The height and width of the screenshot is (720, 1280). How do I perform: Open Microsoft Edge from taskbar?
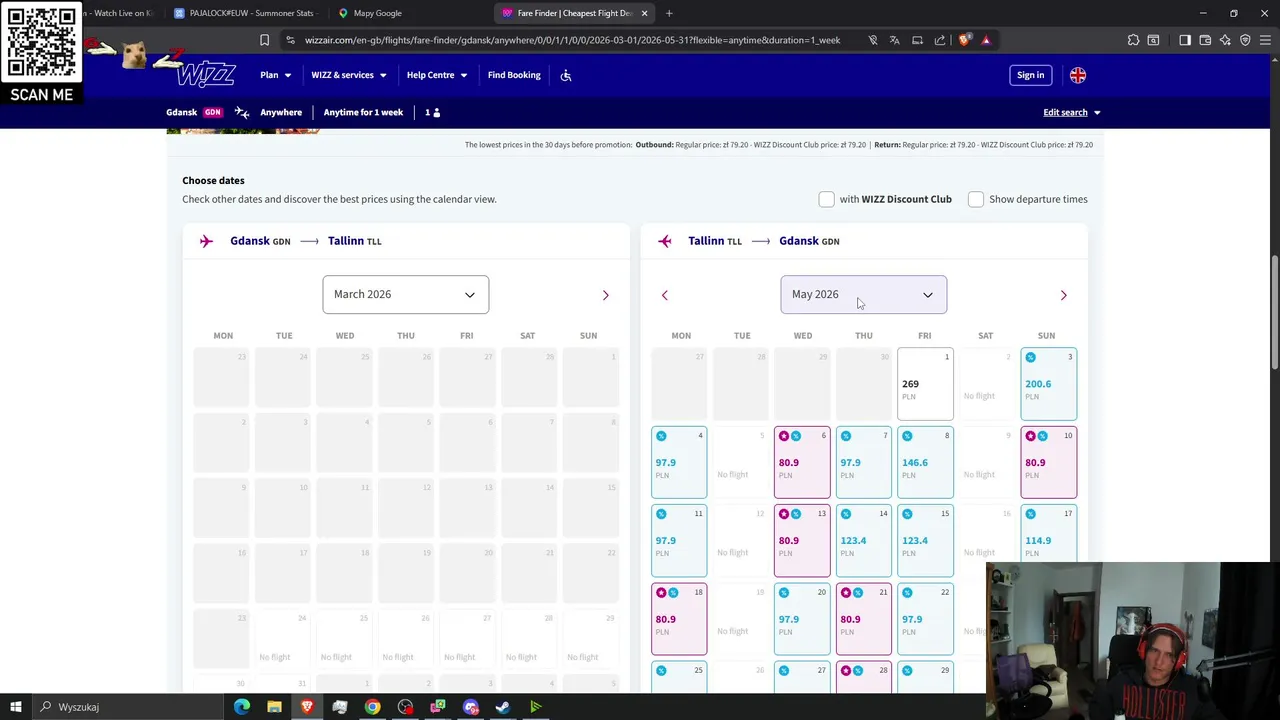coord(242,707)
